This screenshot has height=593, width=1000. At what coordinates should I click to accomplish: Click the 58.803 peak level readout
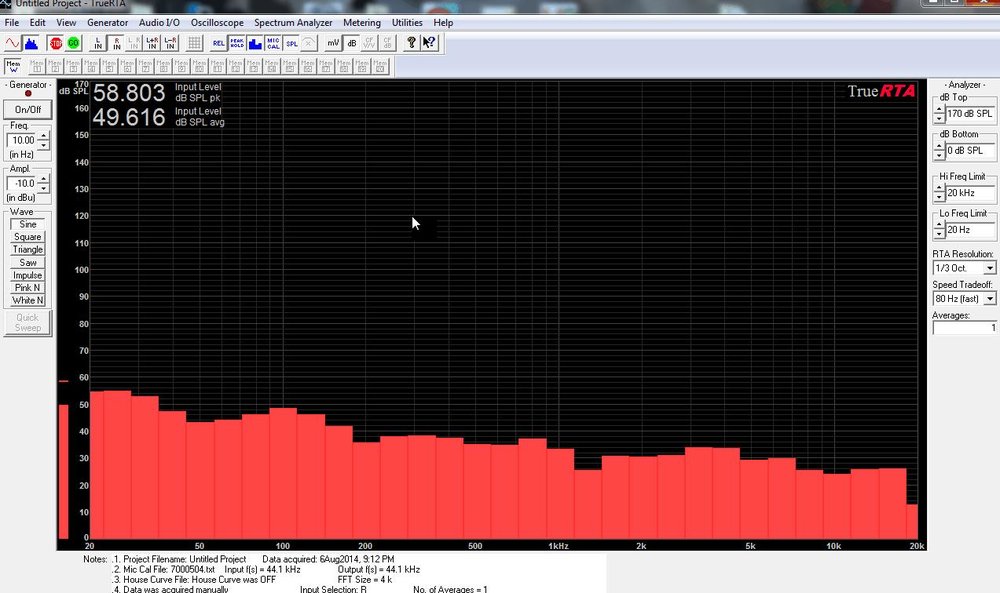point(129,93)
